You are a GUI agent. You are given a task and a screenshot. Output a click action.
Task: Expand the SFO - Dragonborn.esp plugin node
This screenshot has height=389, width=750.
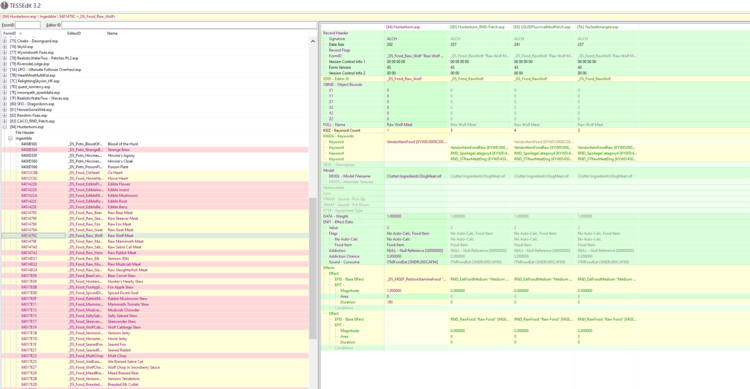click(x=5, y=104)
